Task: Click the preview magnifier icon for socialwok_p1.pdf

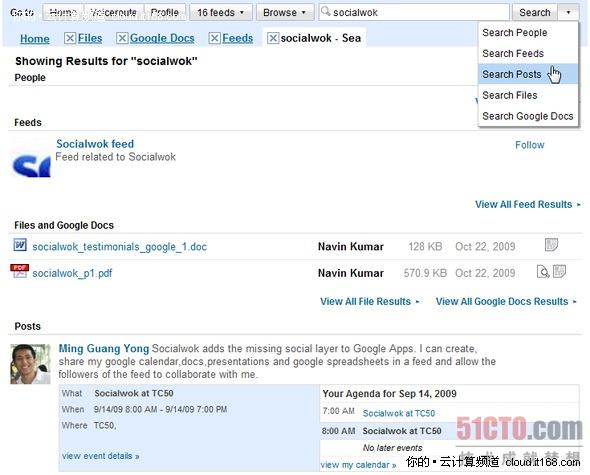Action: (x=543, y=271)
